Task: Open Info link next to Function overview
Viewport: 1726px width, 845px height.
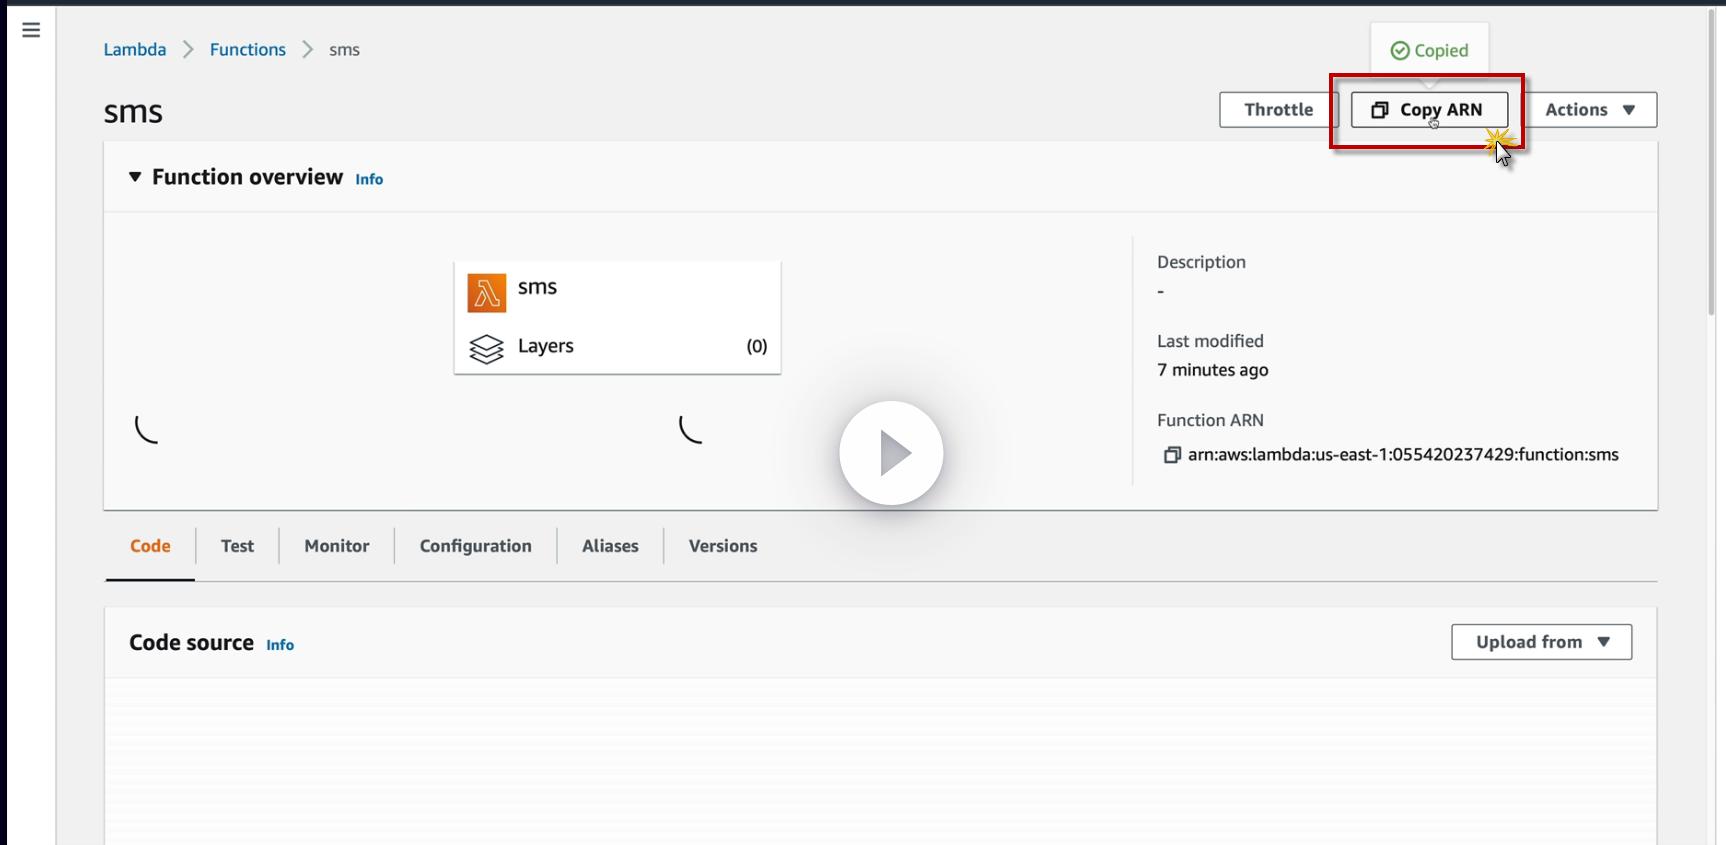Action: tap(369, 179)
